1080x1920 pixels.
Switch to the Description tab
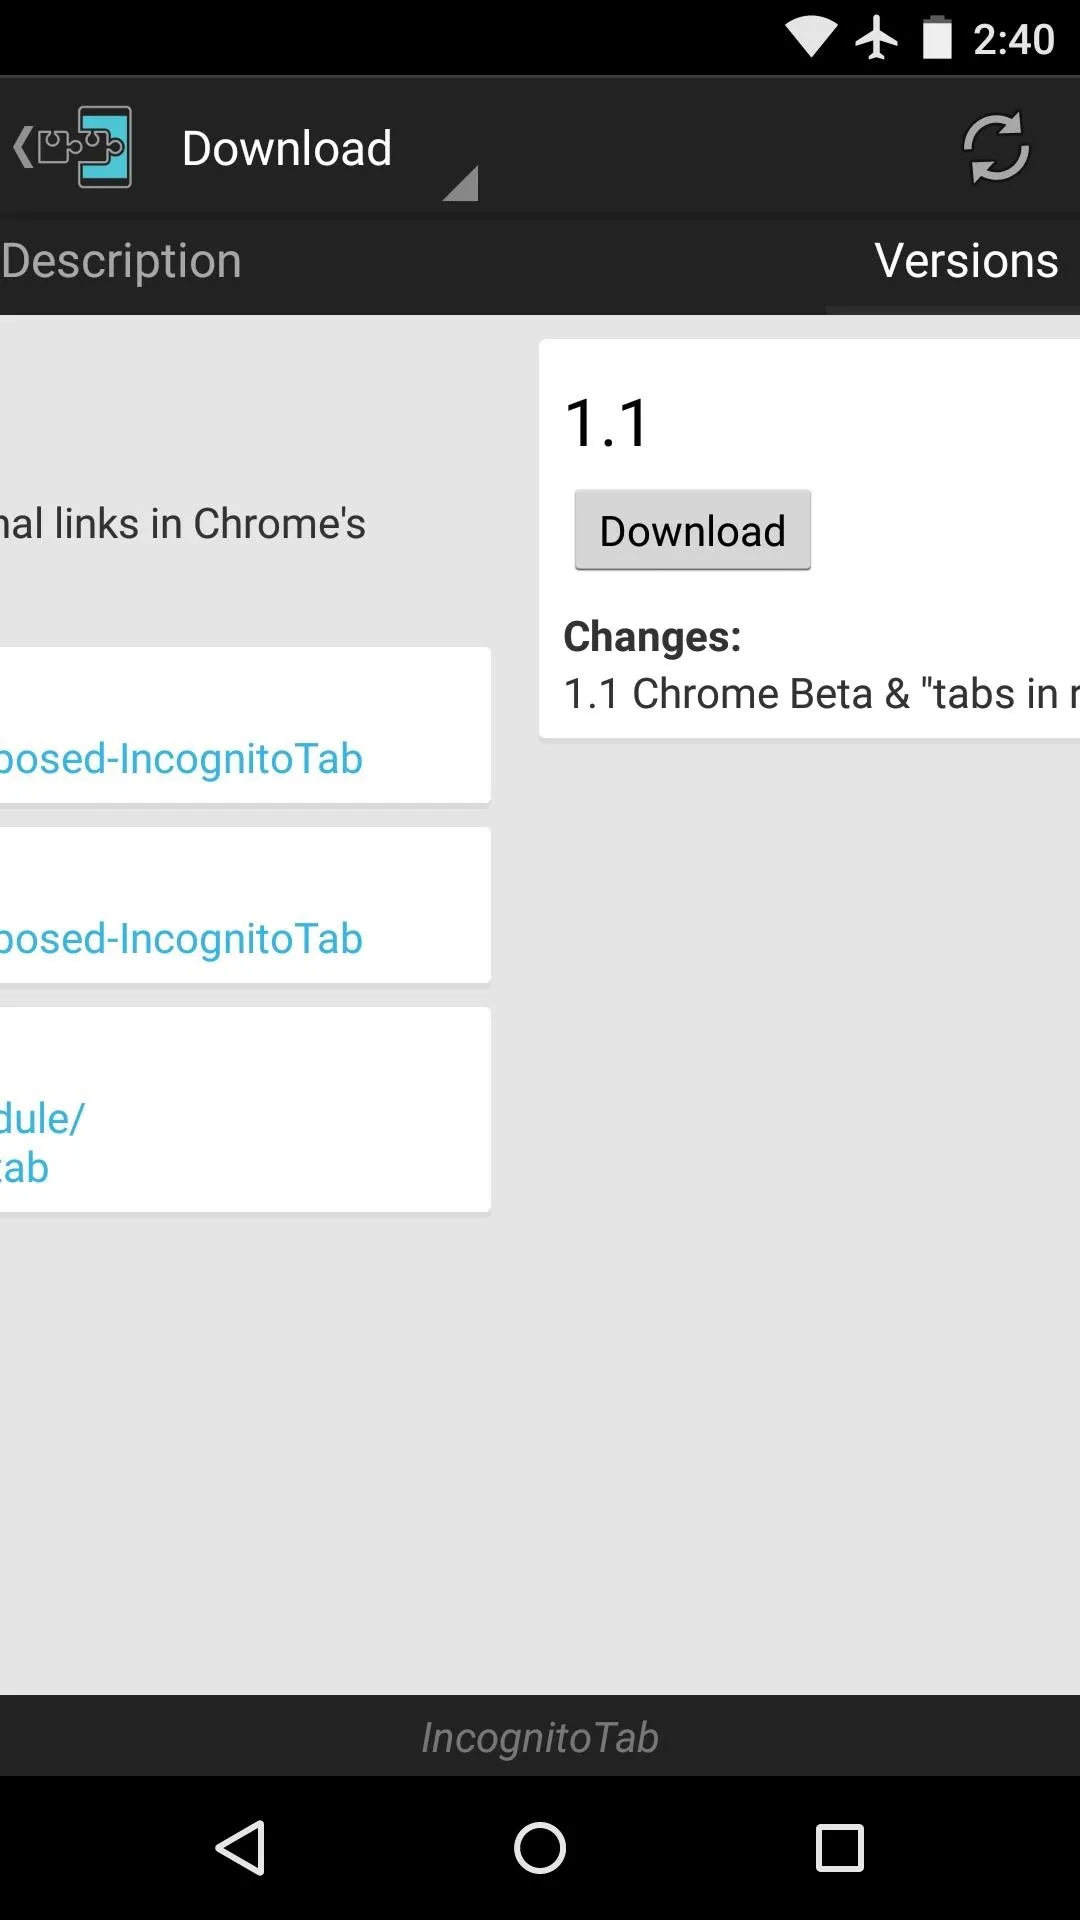(x=121, y=261)
